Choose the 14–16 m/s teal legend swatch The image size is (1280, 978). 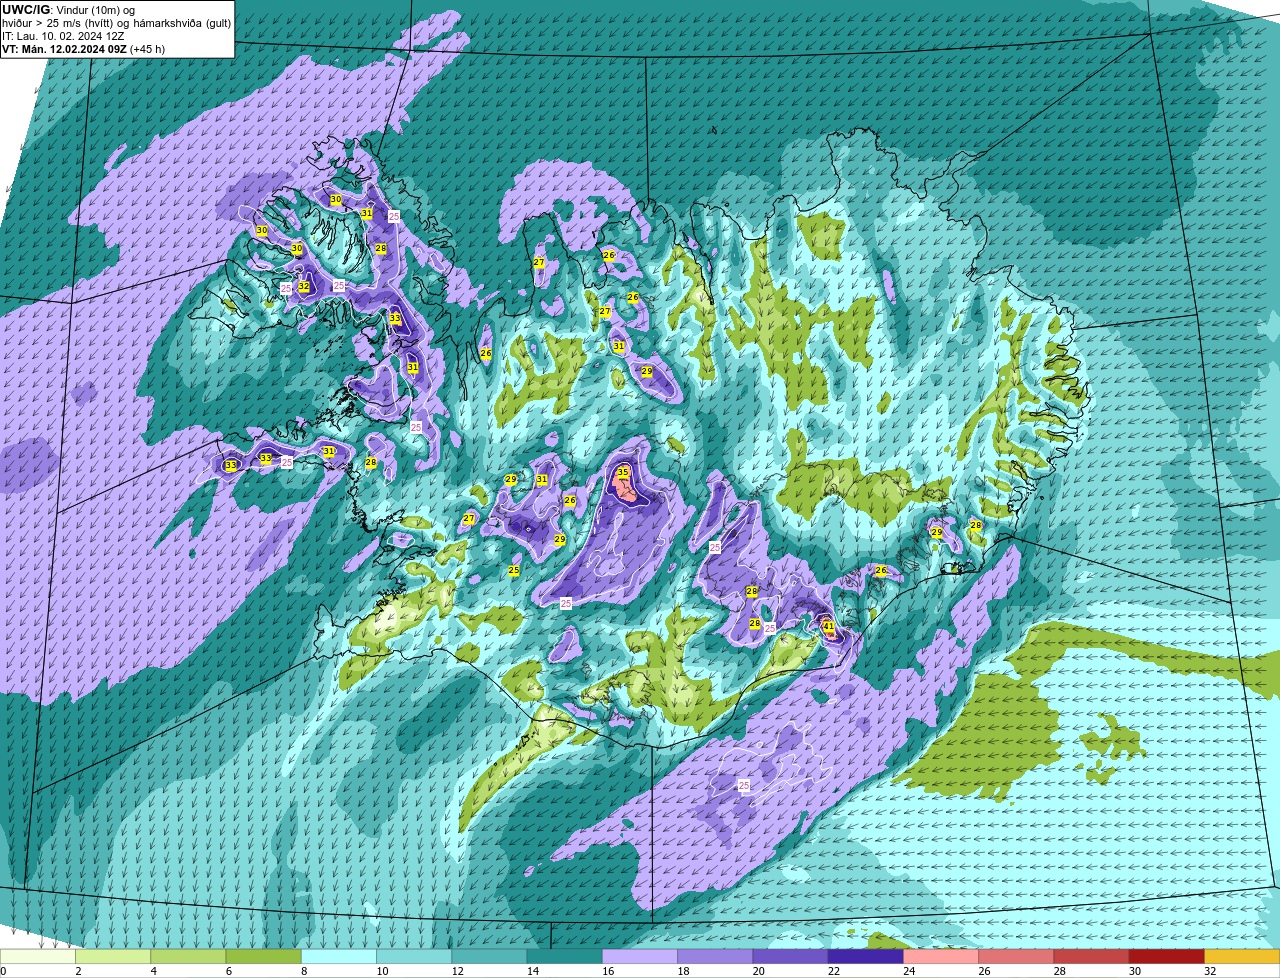[x=565, y=956]
